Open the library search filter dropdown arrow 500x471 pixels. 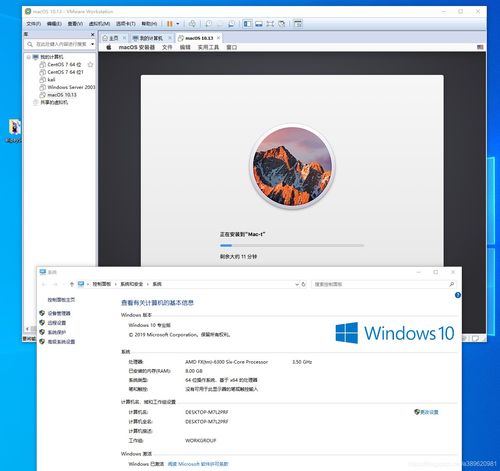pyautogui.click(x=92, y=44)
